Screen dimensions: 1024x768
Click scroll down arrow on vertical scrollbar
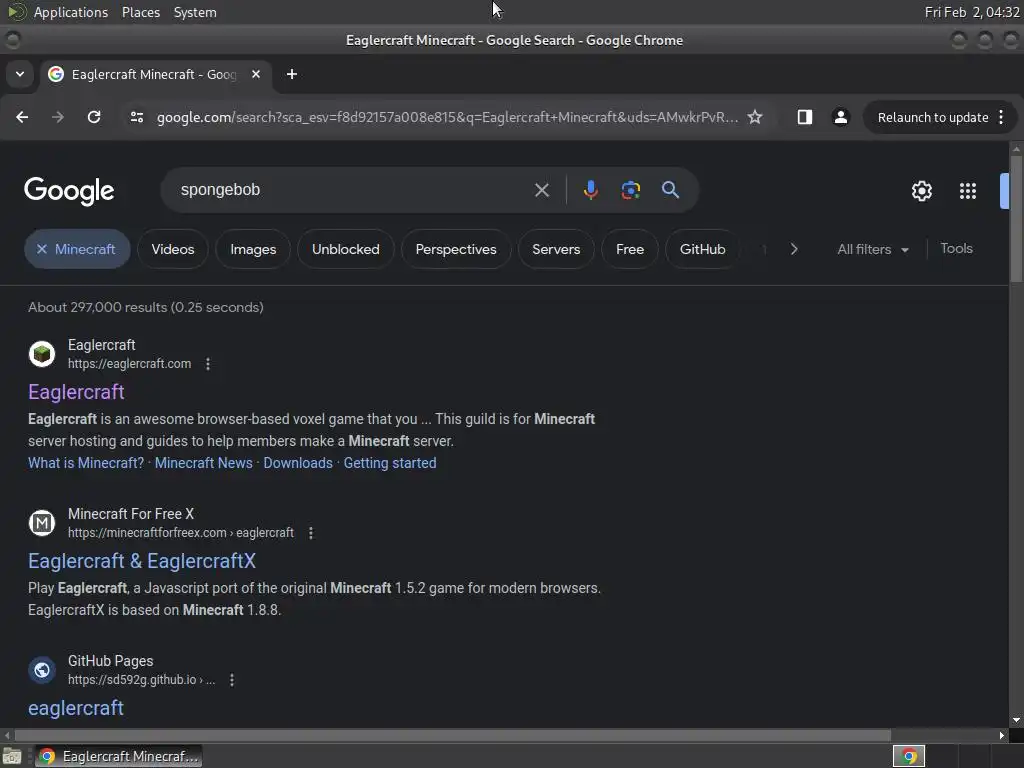(x=1016, y=720)
